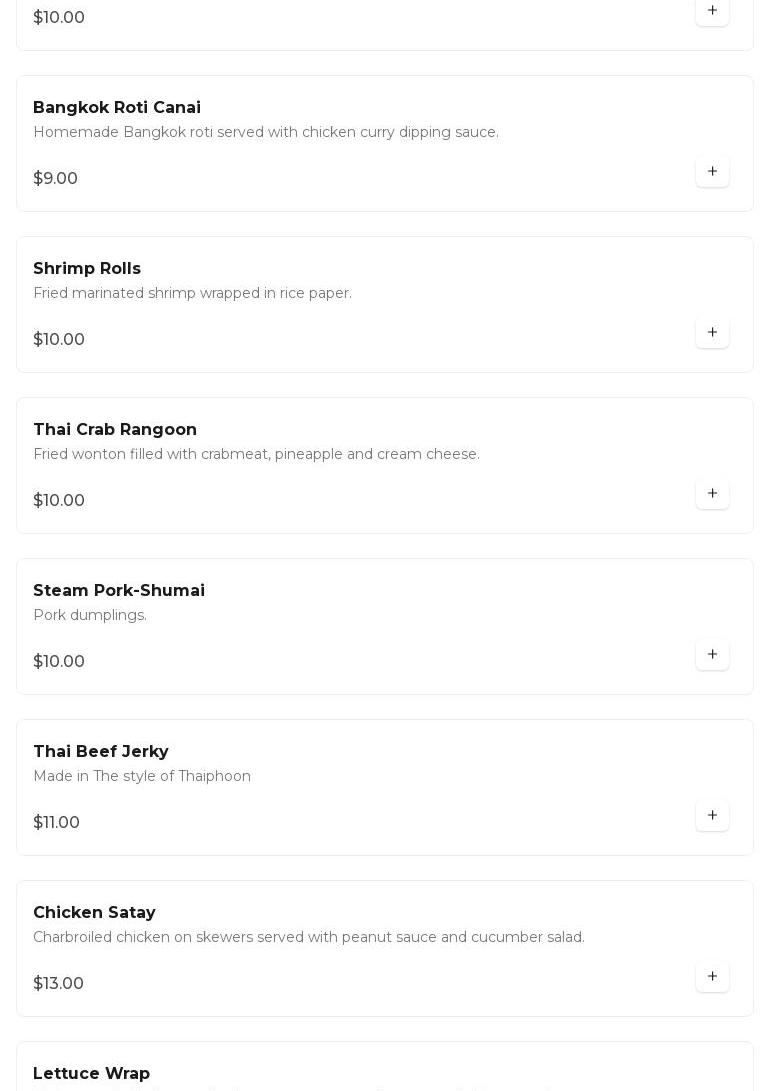Add Shrimp Rolls with plus button
770x1091 pixels.
tap(712, 332)
